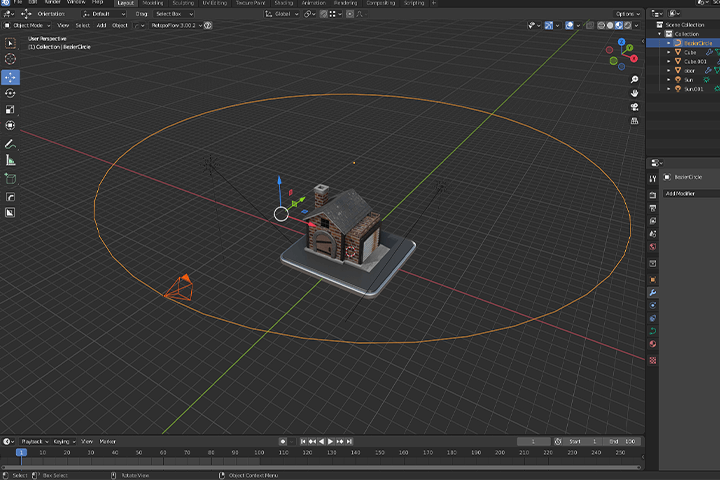Toggle auto keying record button
This screenshot has height=480, width=720.
coord(283,441)
